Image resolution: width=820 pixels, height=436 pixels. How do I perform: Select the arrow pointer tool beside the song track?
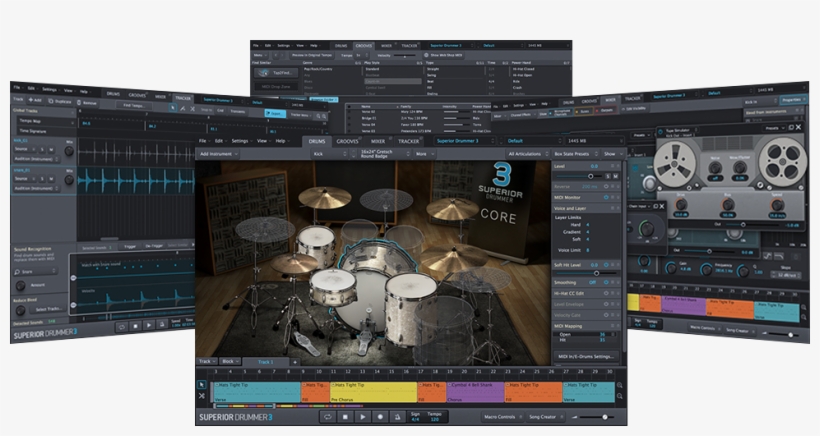202,385
